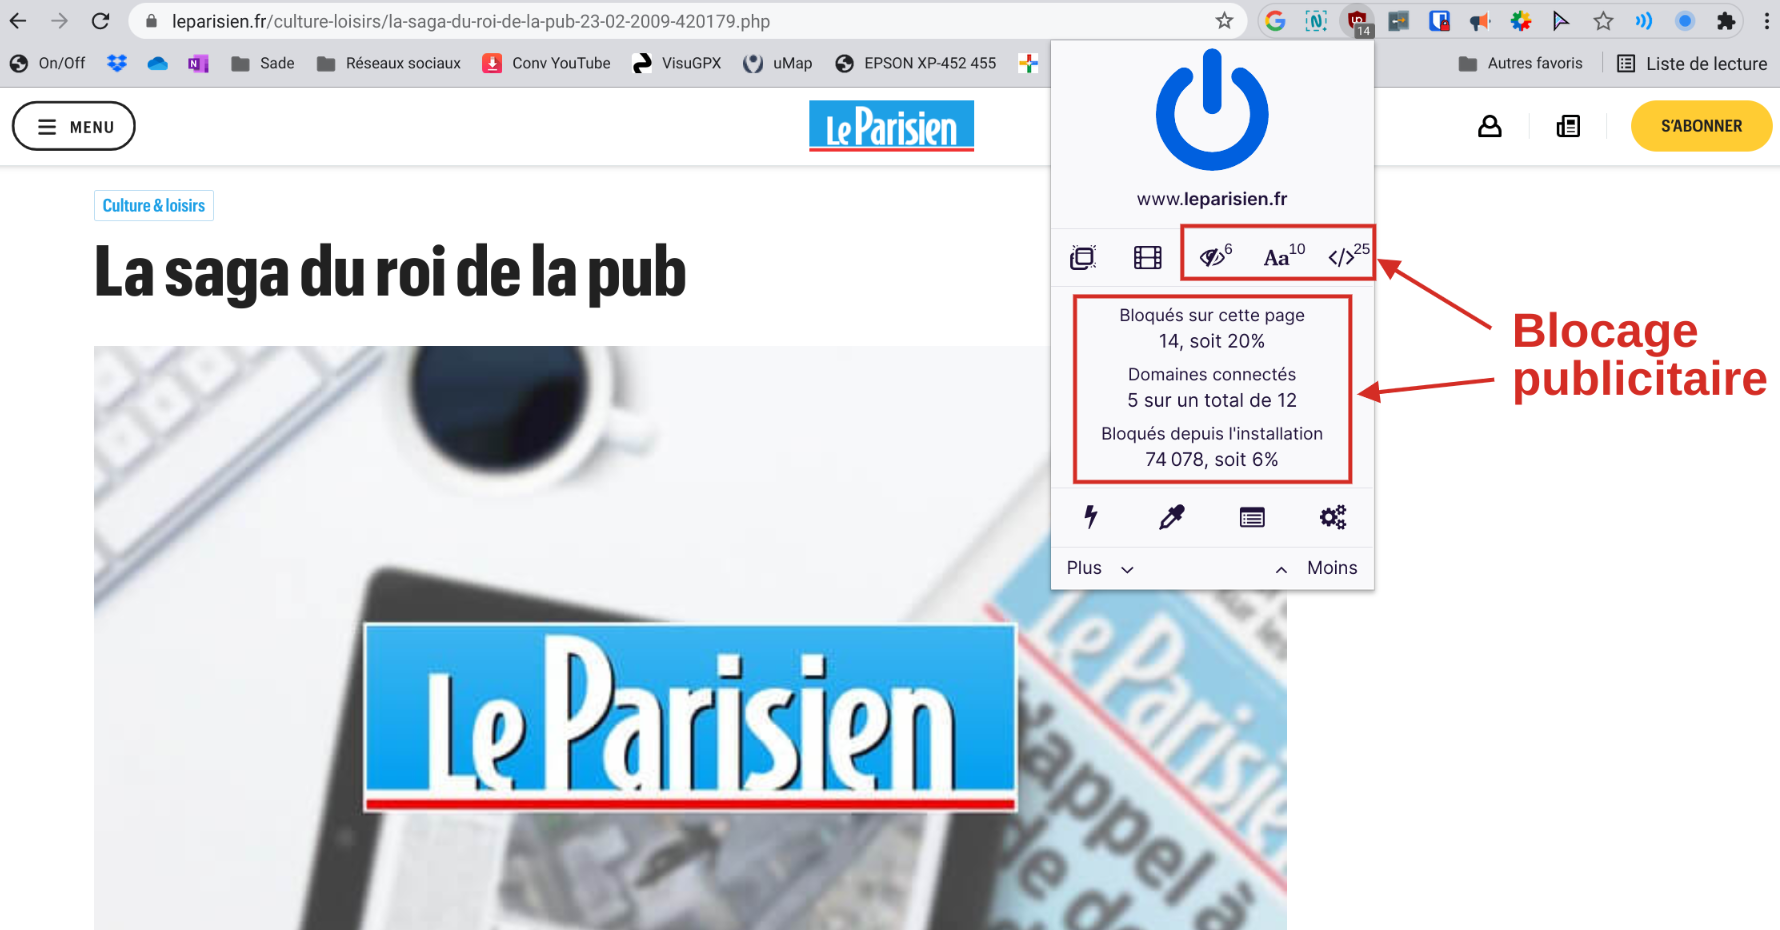Open the Culture & loisirs category link
Image resolution: width=1780 pixels, height=930 pixels.
click(154, 205)
